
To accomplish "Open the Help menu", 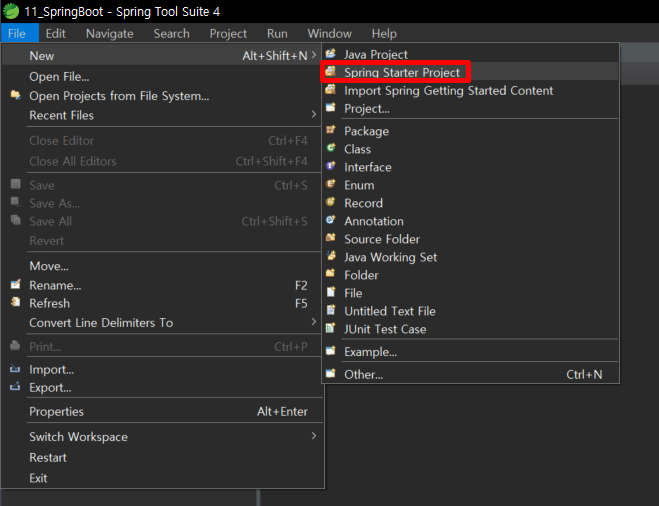I will pos(384,33).
